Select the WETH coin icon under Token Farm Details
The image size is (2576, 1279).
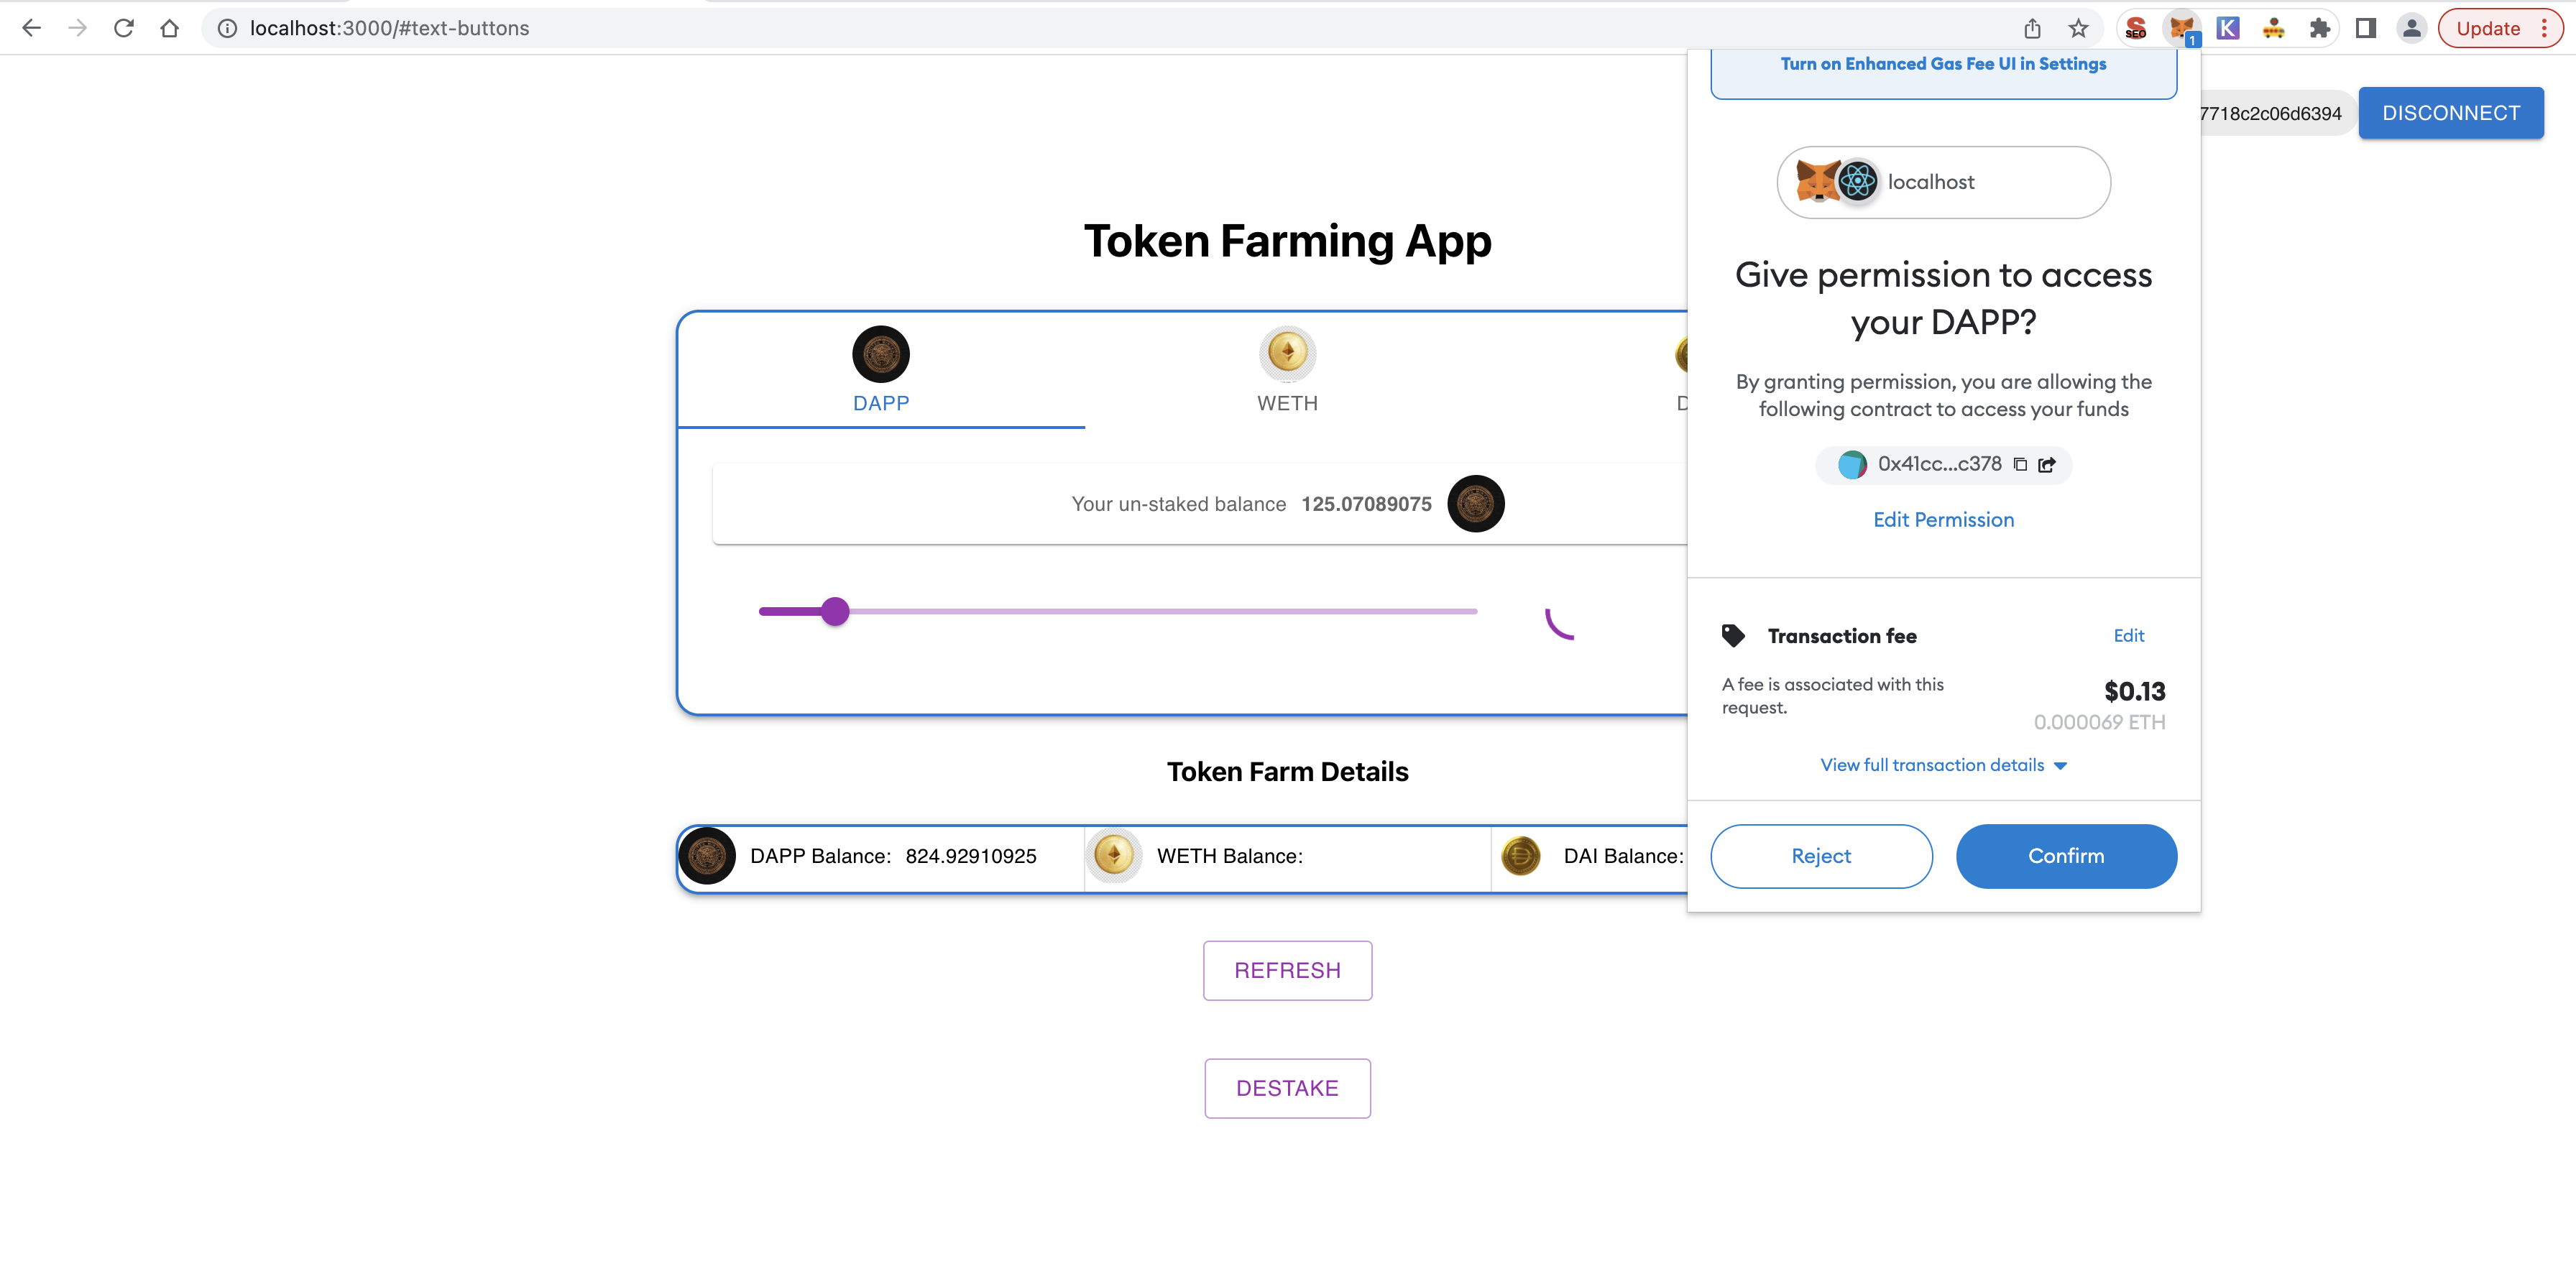pyautogui.click(x=1113, y=856)
